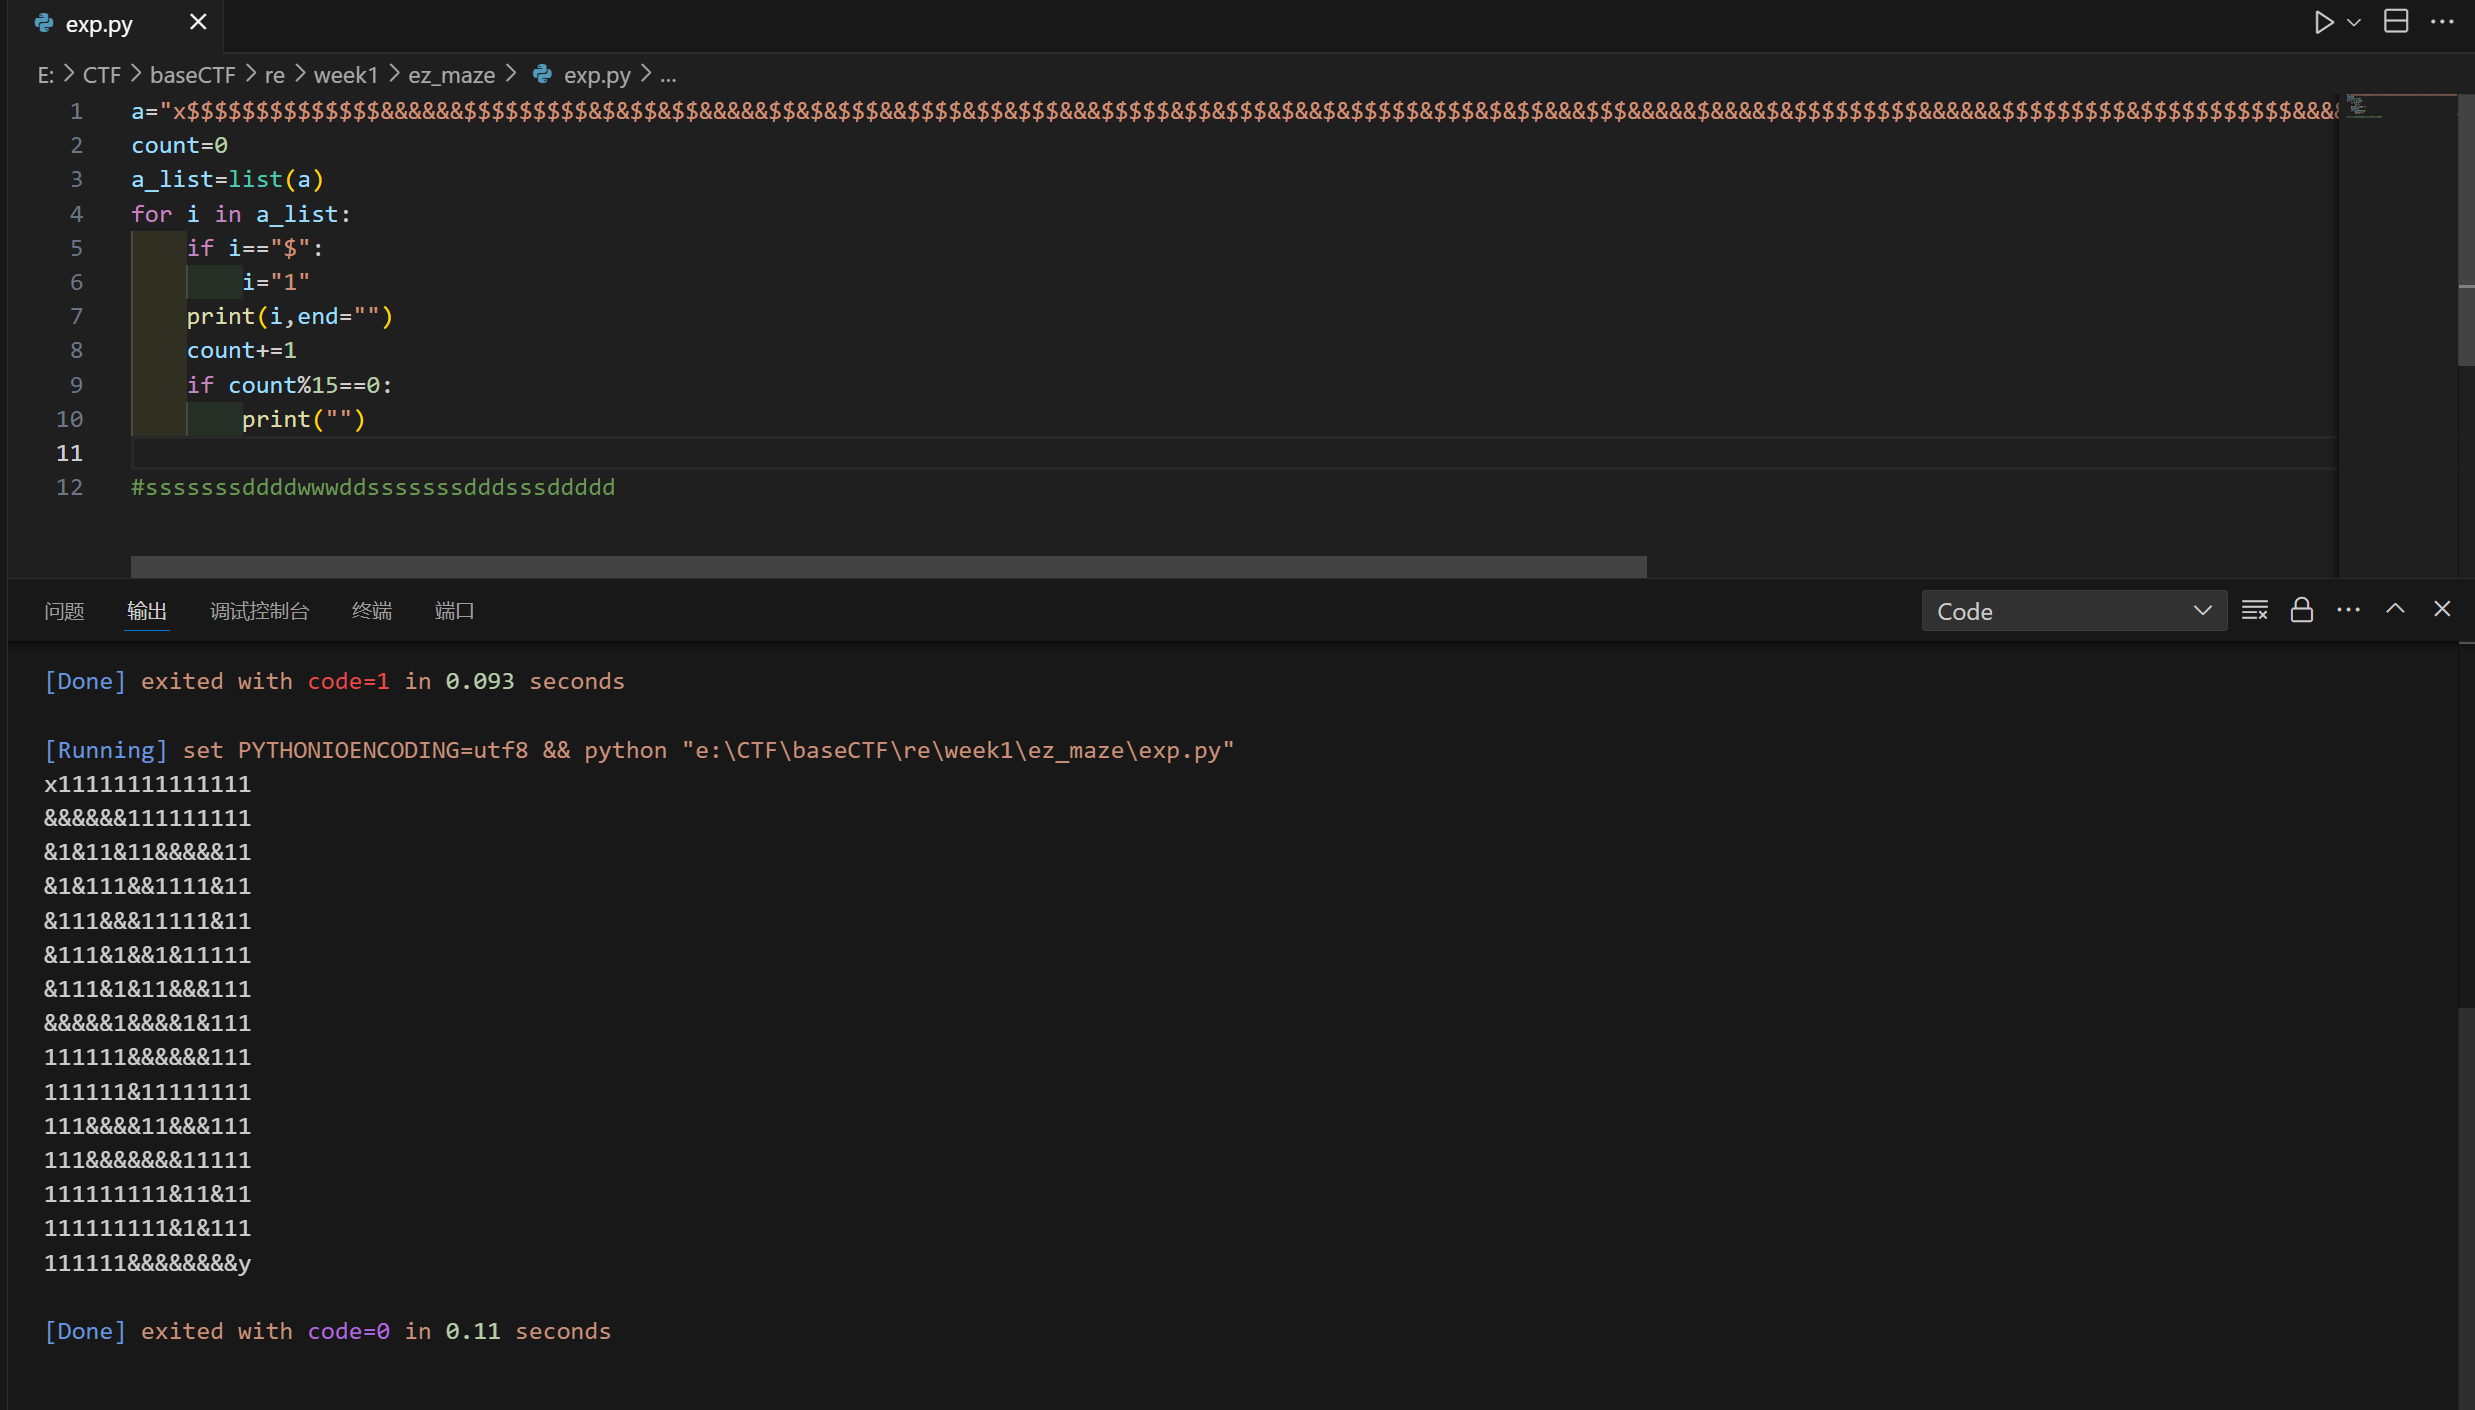Maximize the bottom panel with chevron
The height and width of the screenshot is (1410, 2475).
coord(2394,609)
